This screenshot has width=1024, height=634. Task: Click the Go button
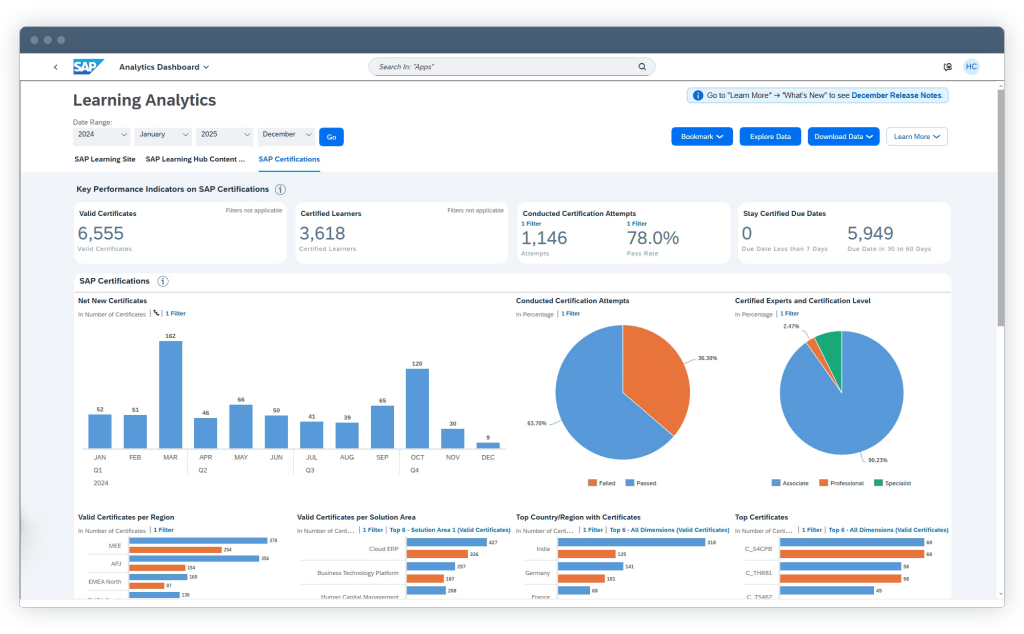[331, 137]
